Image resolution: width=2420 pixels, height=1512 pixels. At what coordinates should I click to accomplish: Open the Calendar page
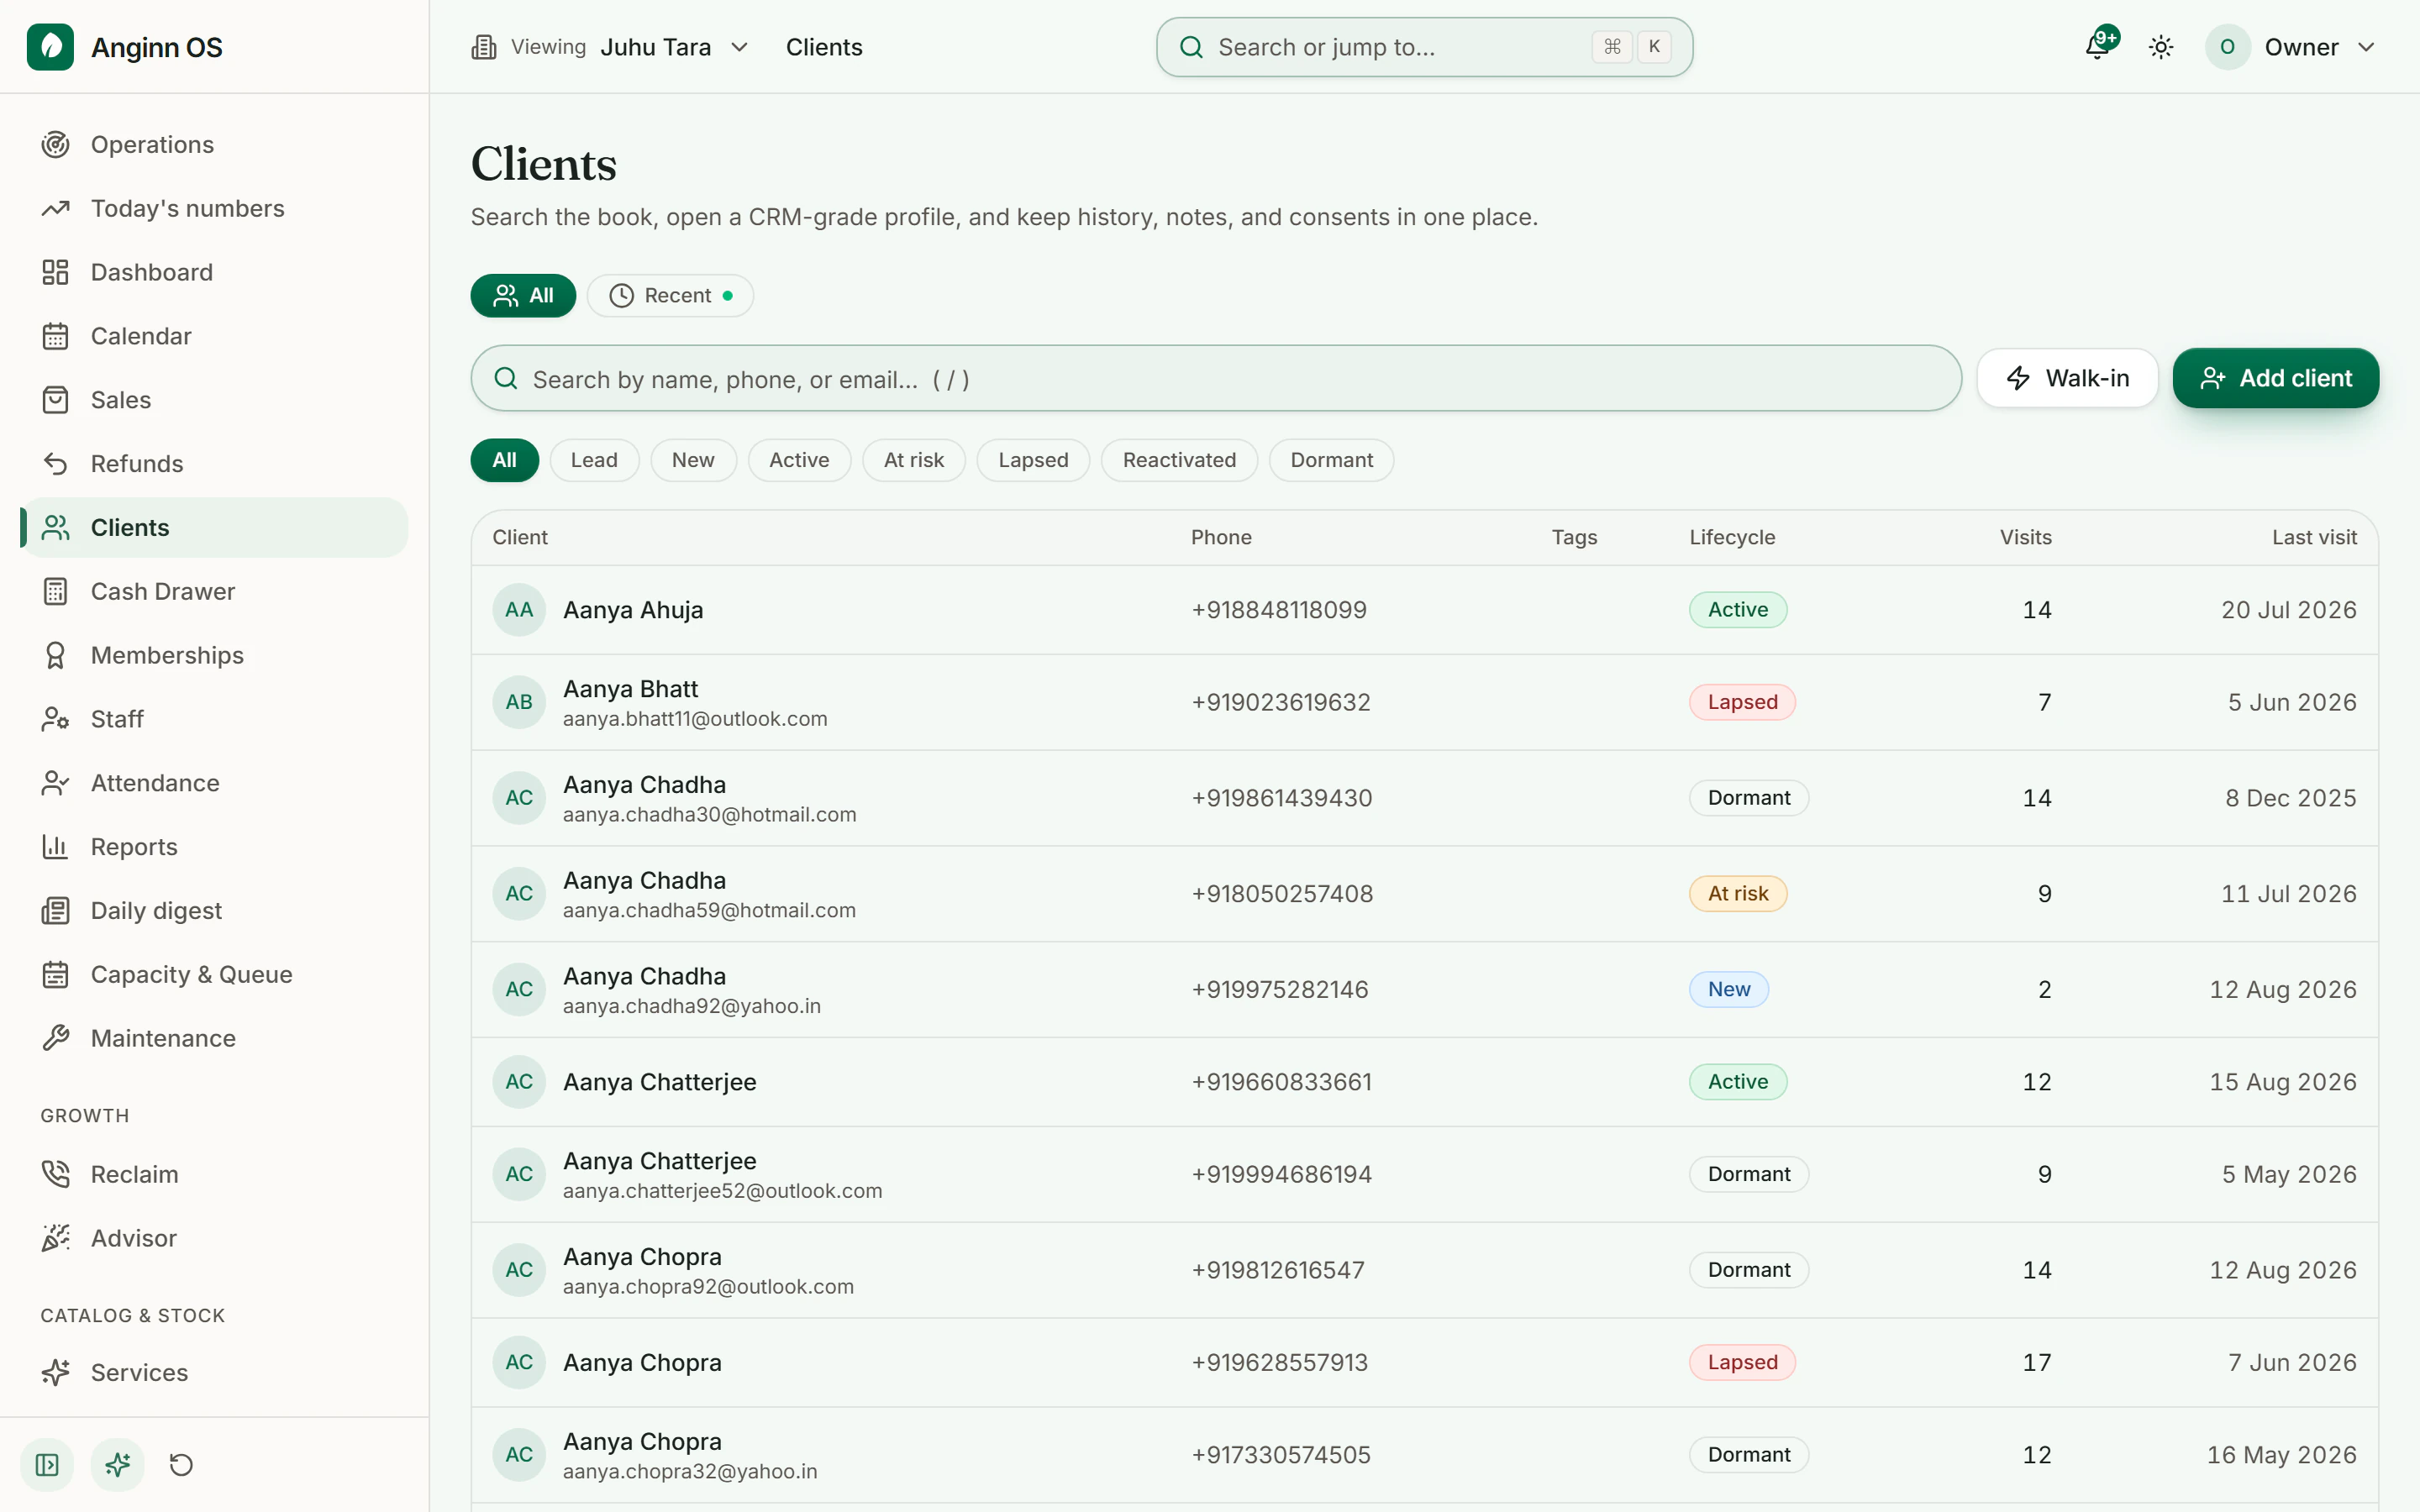pyautogui.click(x=214, y=336)
